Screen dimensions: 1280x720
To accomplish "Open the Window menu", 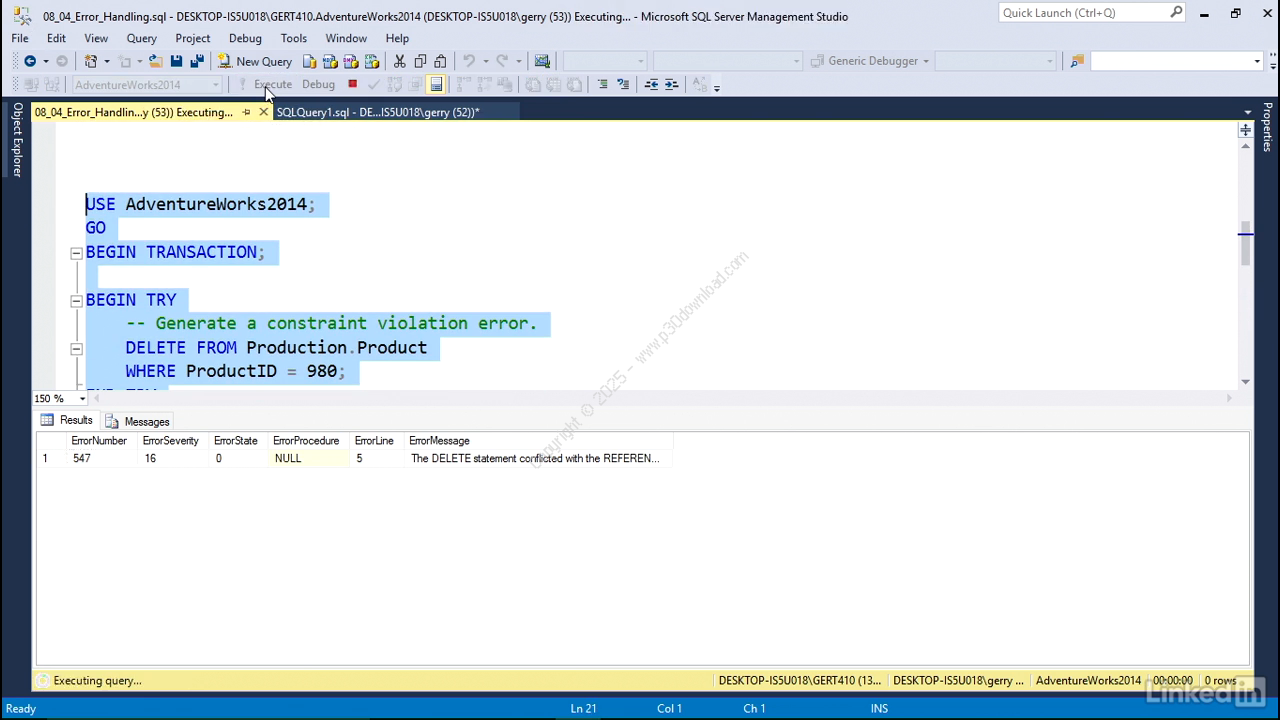I will click(346, 38).
